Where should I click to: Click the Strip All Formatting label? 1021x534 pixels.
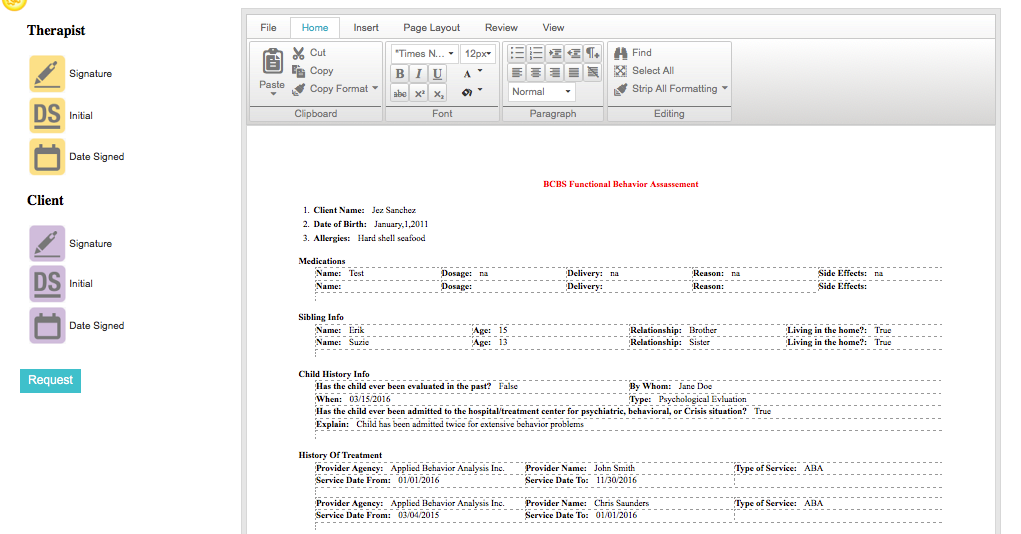(675, 89)
